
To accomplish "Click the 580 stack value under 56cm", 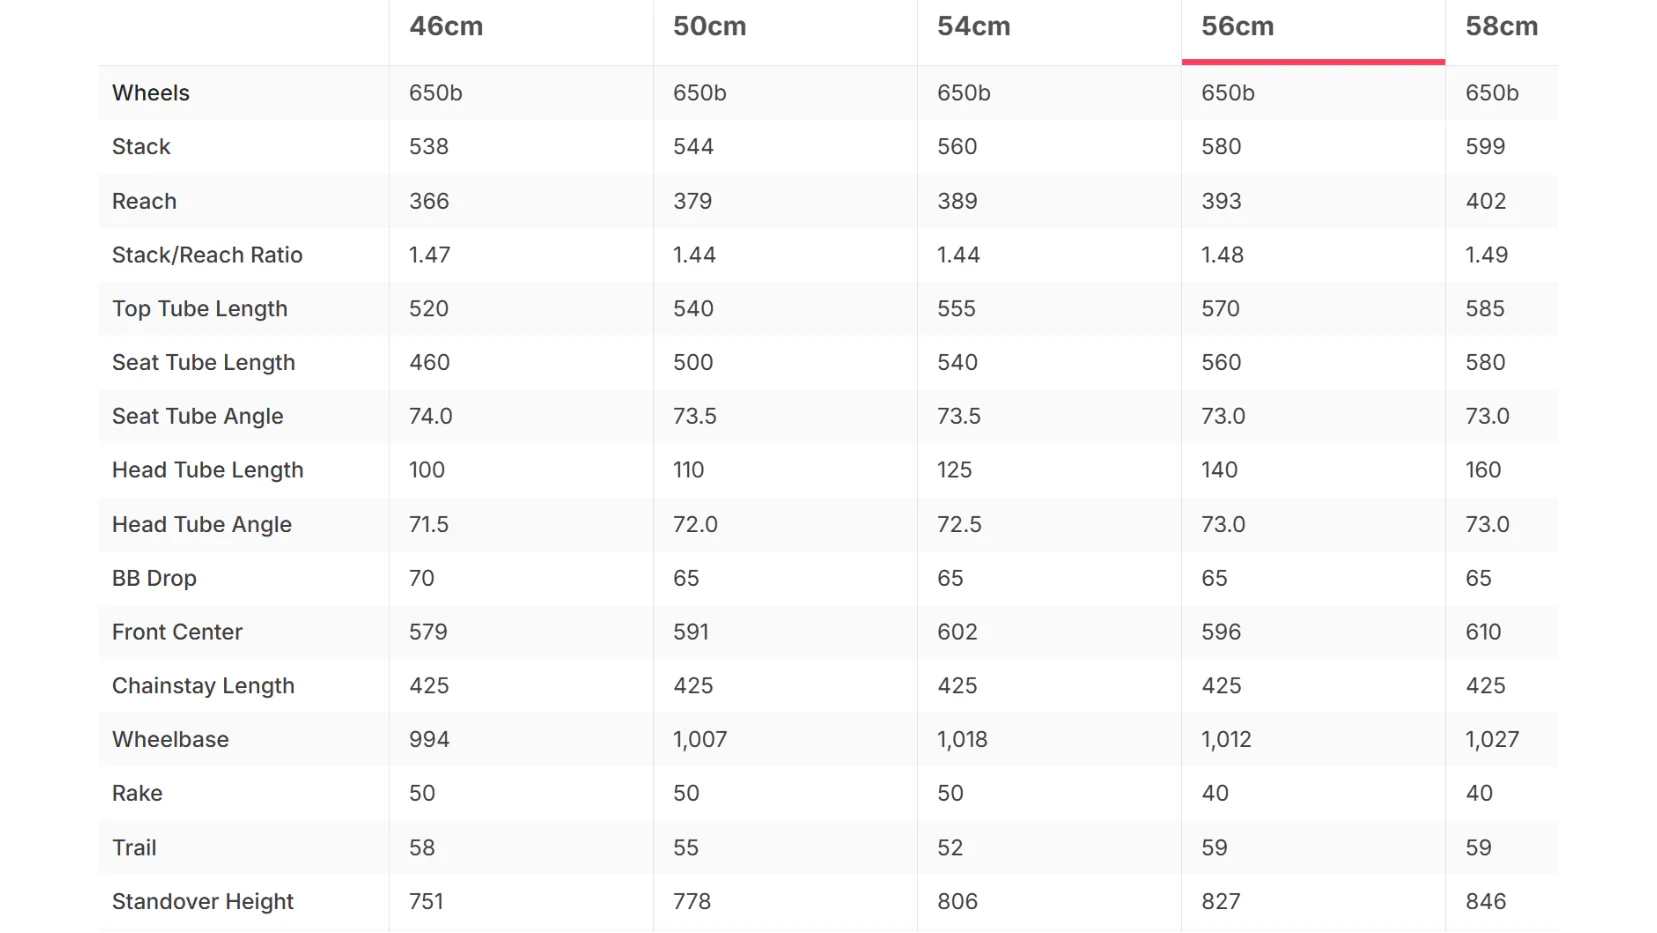I will 1221,147.
